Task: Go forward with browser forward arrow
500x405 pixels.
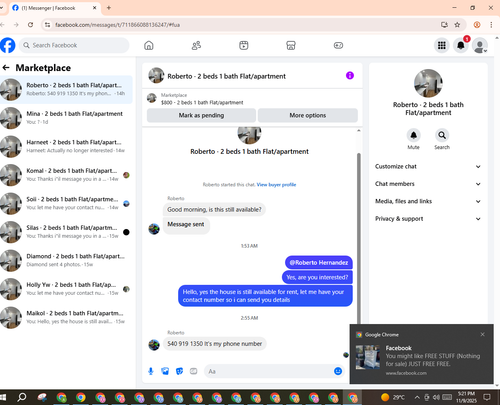Action: click(x=16, y=25)
